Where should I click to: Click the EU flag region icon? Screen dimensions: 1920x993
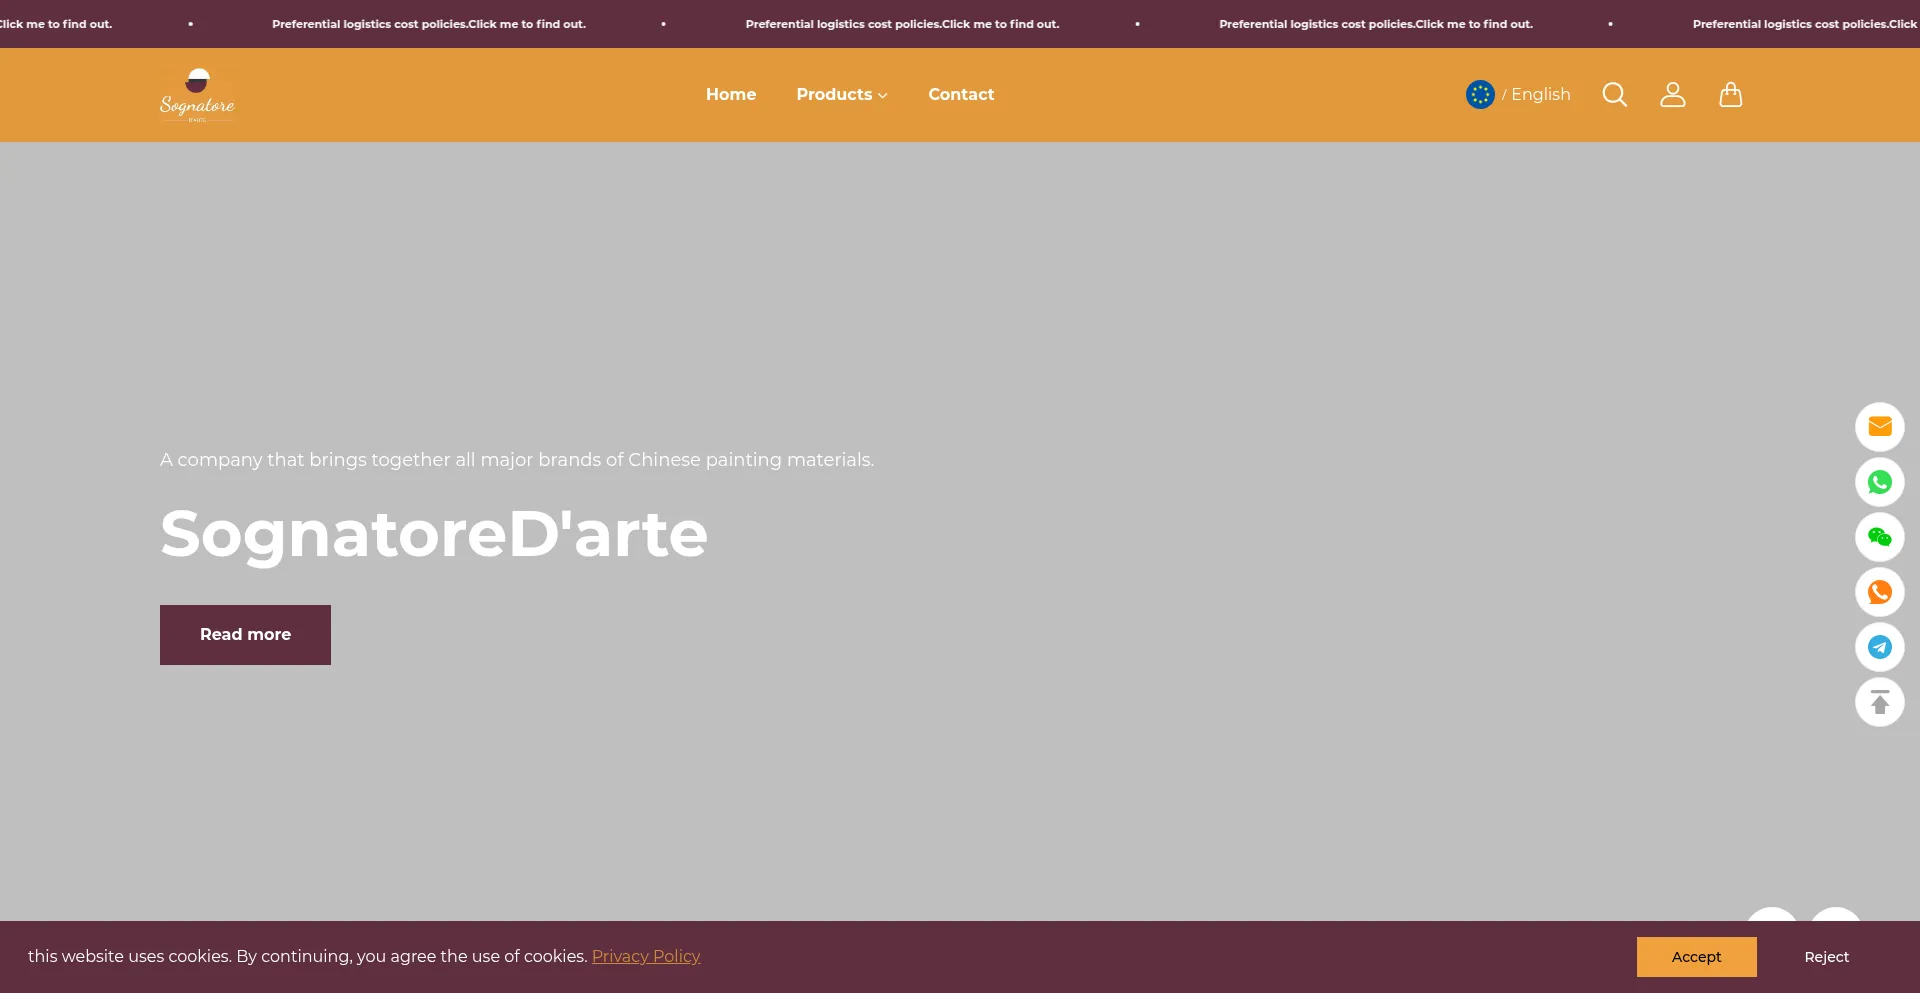click(1480, 94)
